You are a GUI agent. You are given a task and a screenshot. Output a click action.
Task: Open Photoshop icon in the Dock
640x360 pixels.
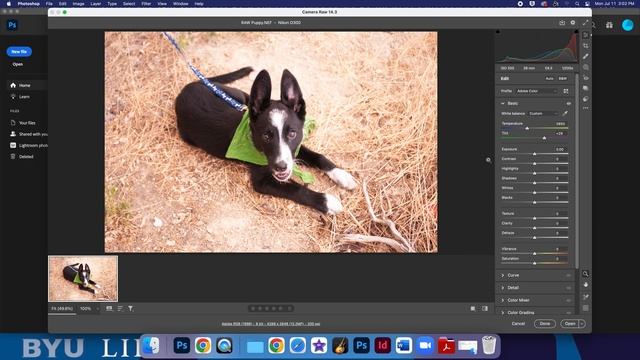[182, 346]
